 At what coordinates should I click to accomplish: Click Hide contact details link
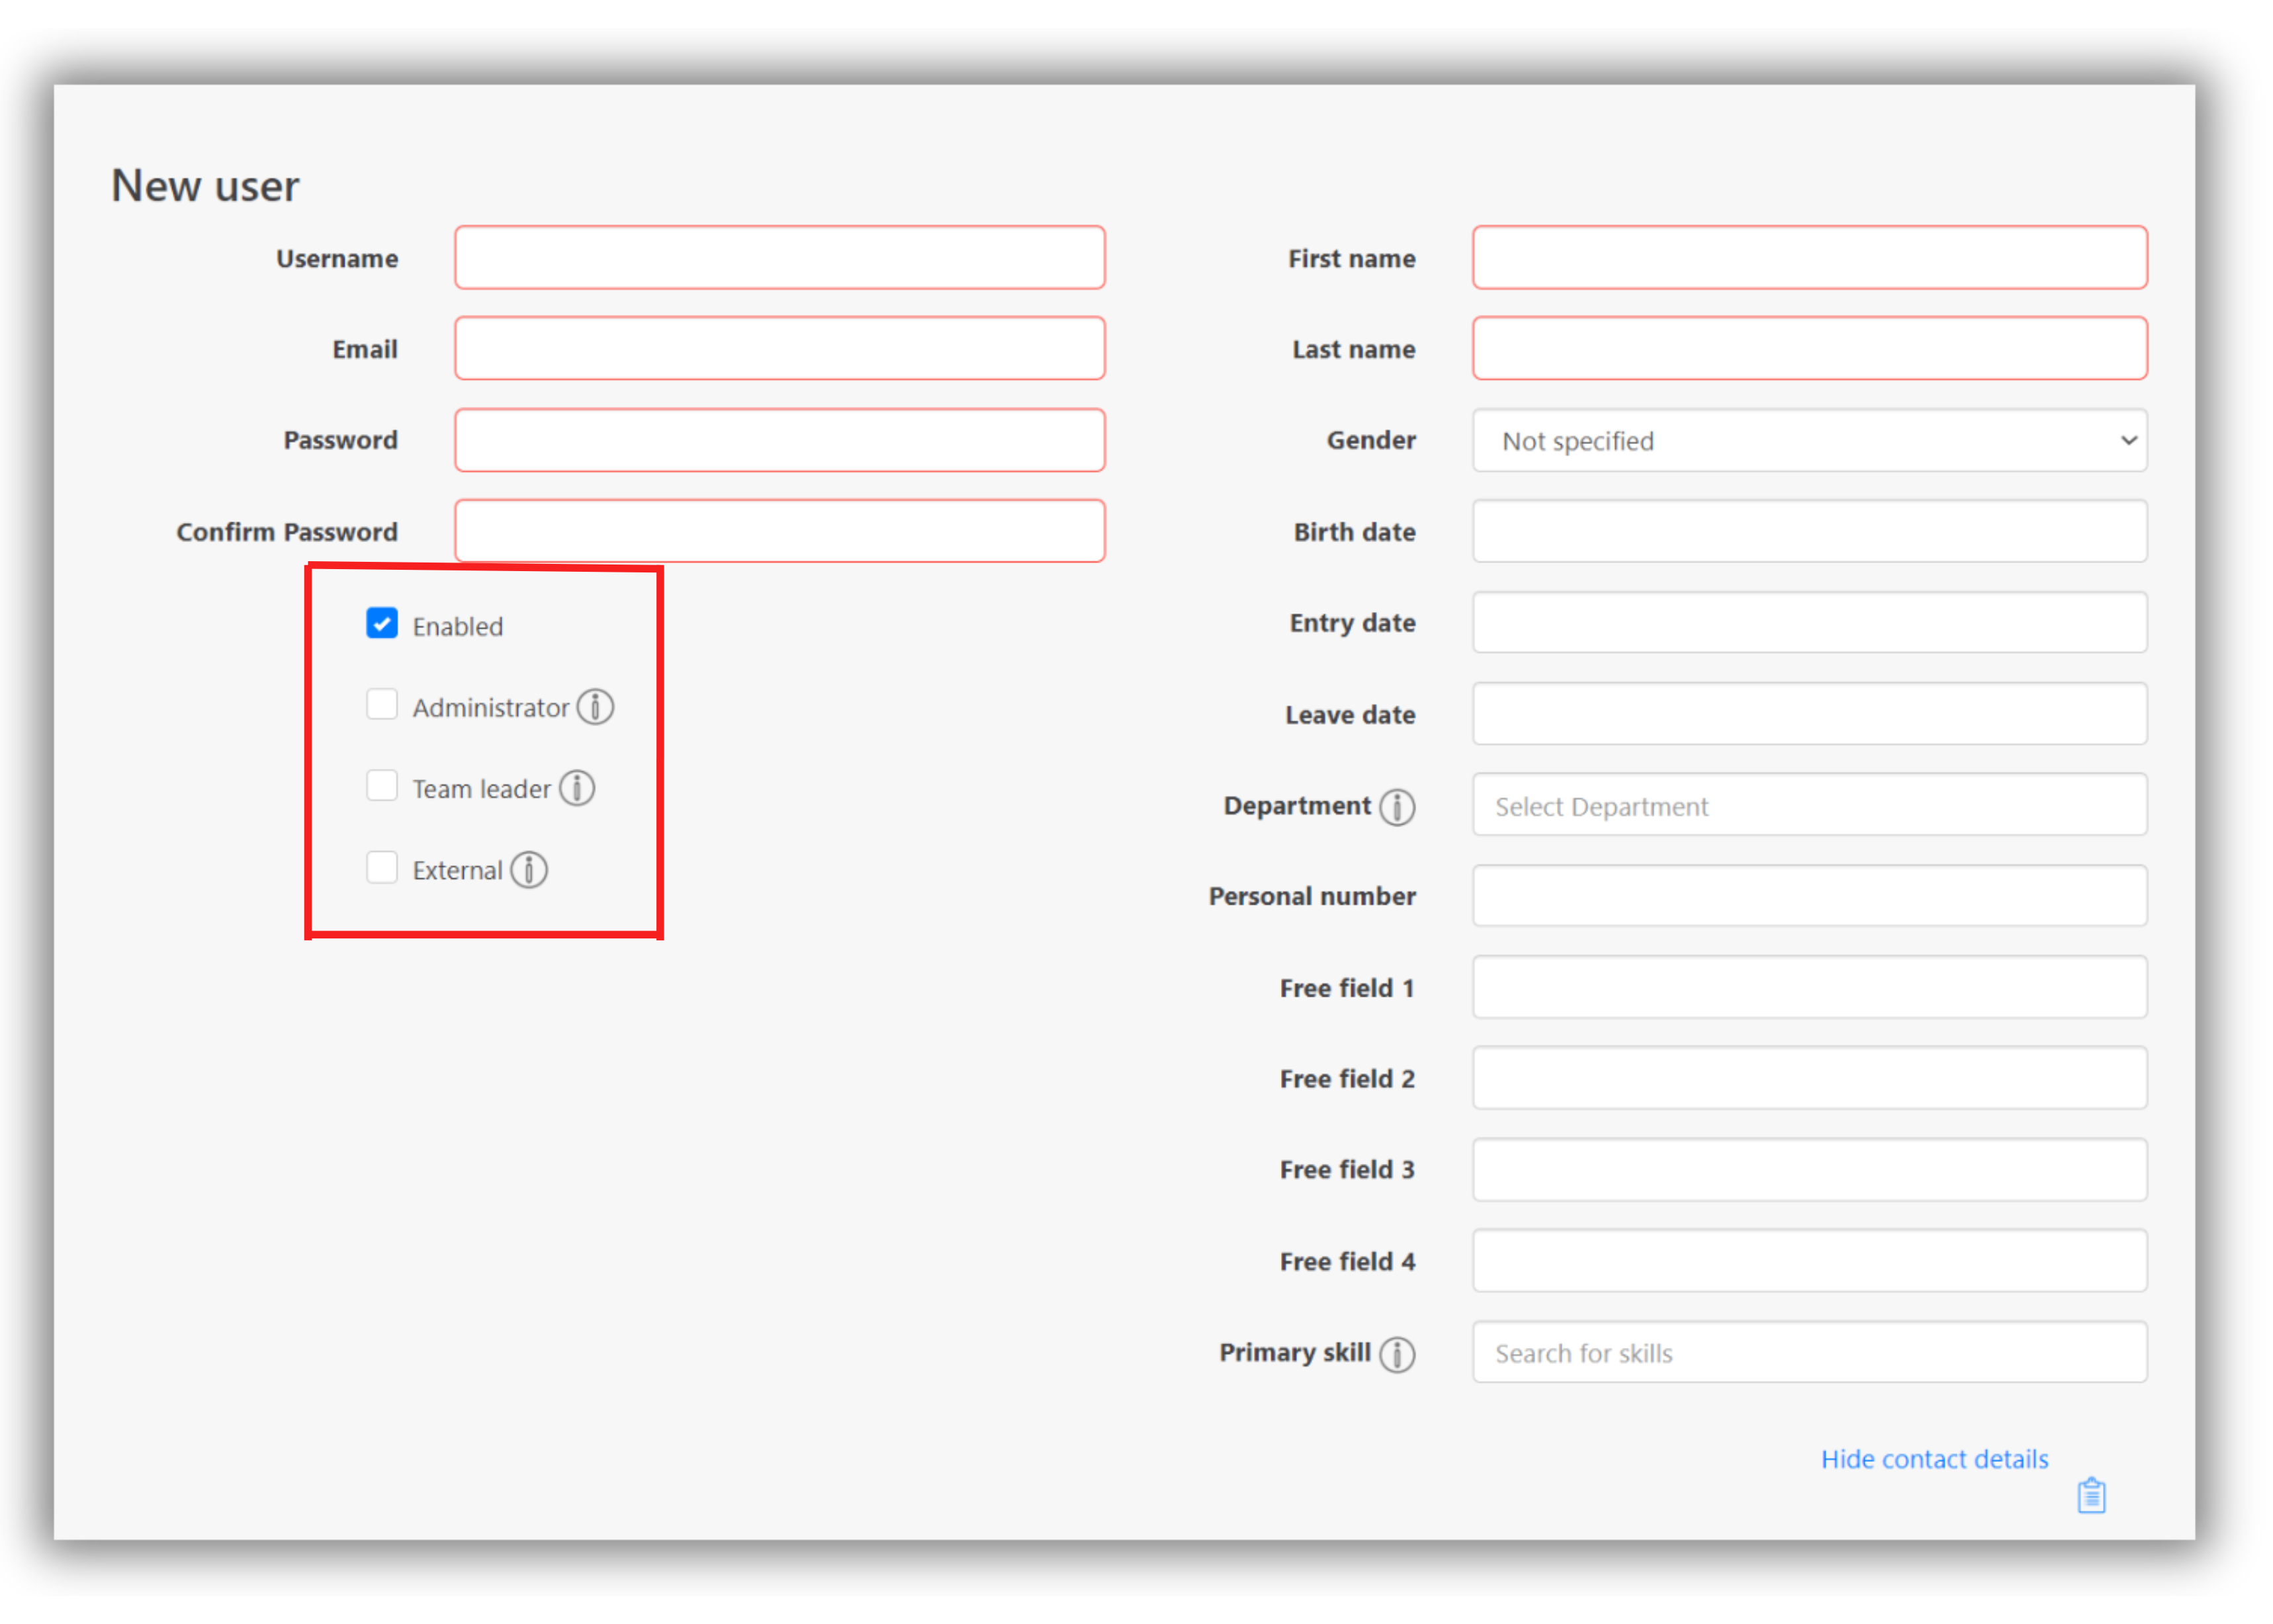[1934, 1459]
